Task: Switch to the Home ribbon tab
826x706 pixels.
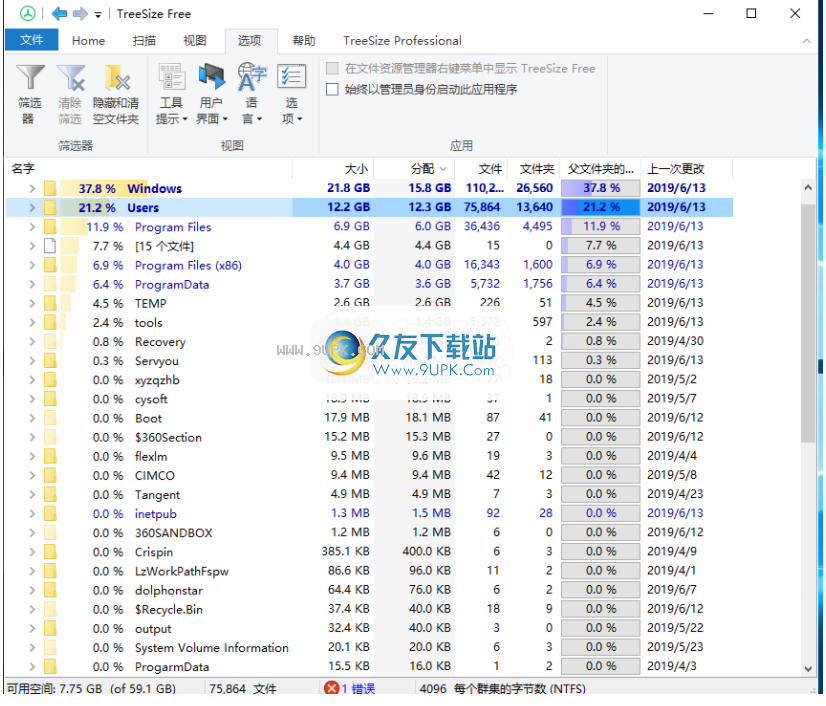Action: tap(88, 41)
